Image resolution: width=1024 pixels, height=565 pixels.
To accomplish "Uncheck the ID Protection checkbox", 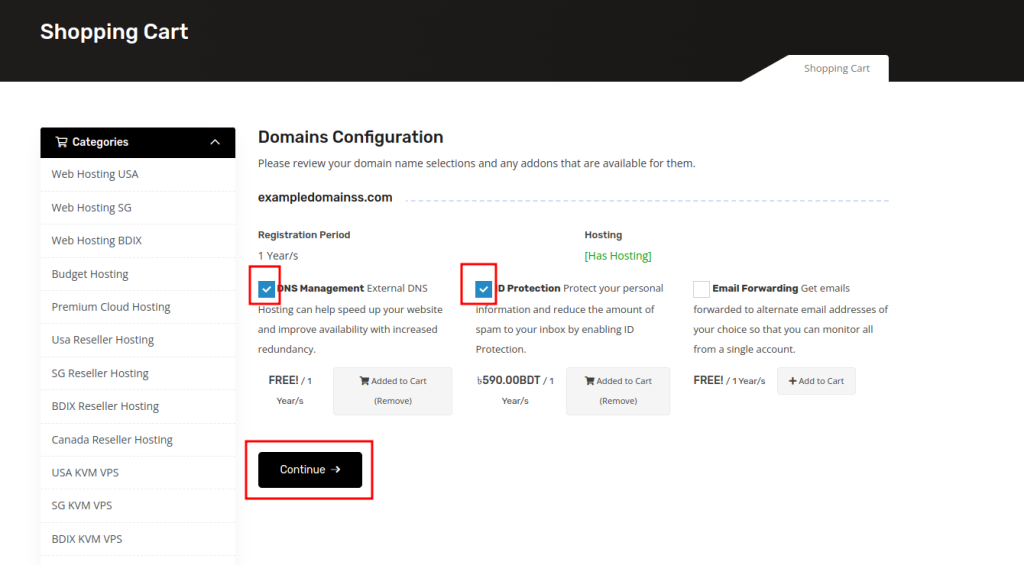I will 484,289.
